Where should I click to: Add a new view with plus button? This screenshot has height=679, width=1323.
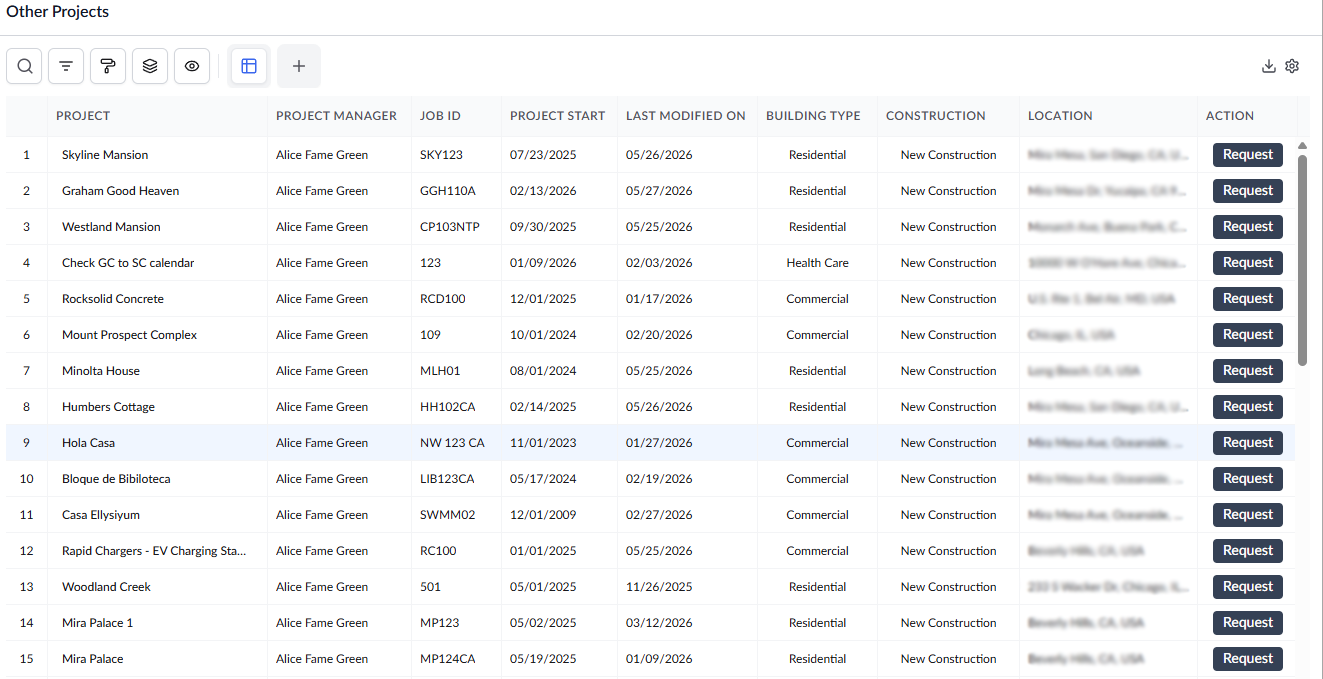point(299,66)
